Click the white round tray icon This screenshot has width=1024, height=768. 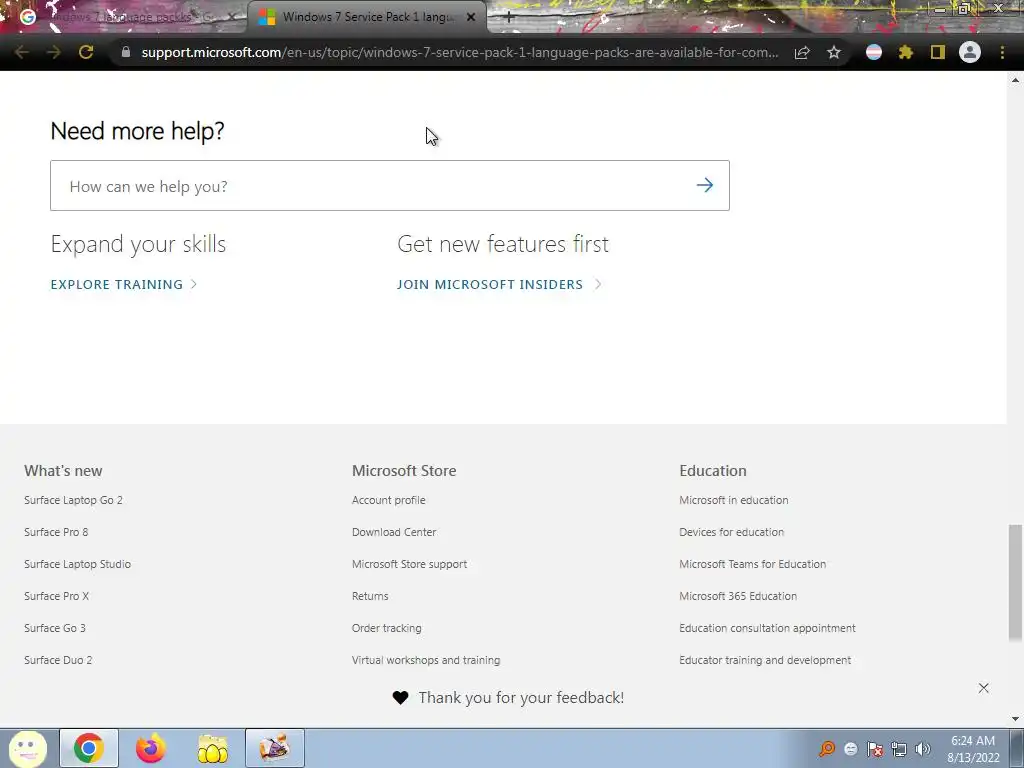(x=850, y=749)
